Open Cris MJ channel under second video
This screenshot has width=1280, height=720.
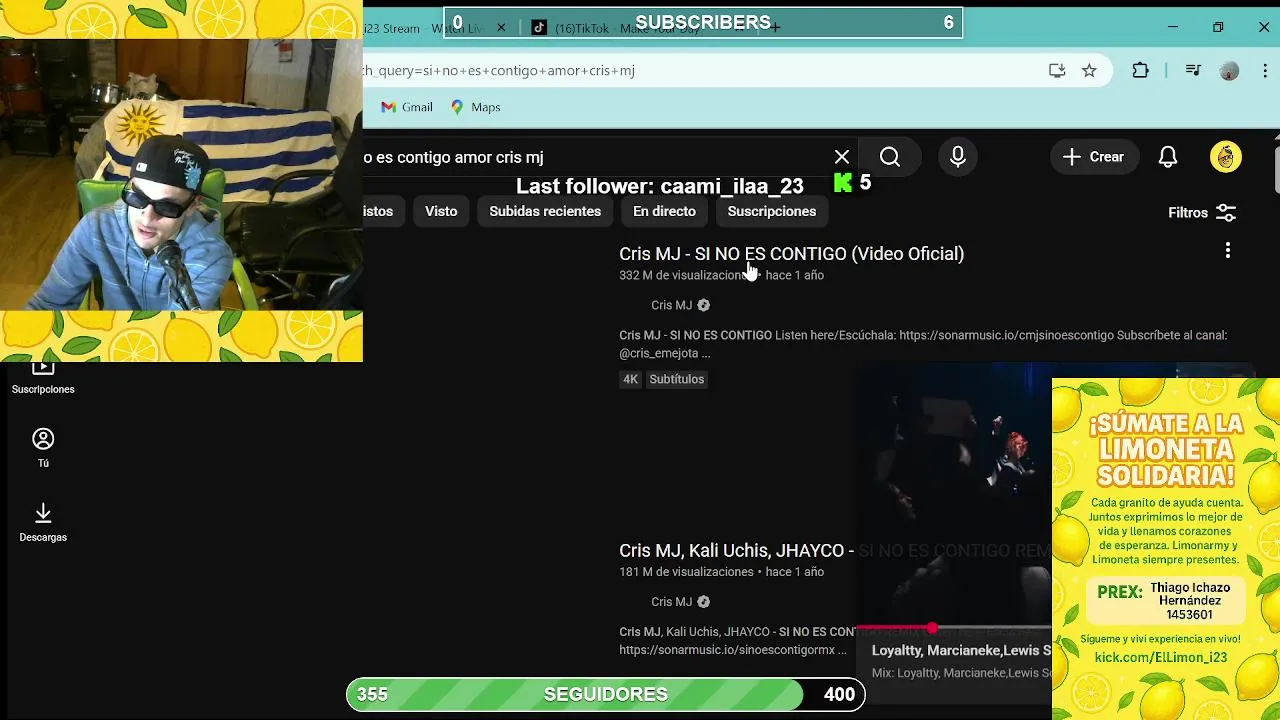[671, 602]
